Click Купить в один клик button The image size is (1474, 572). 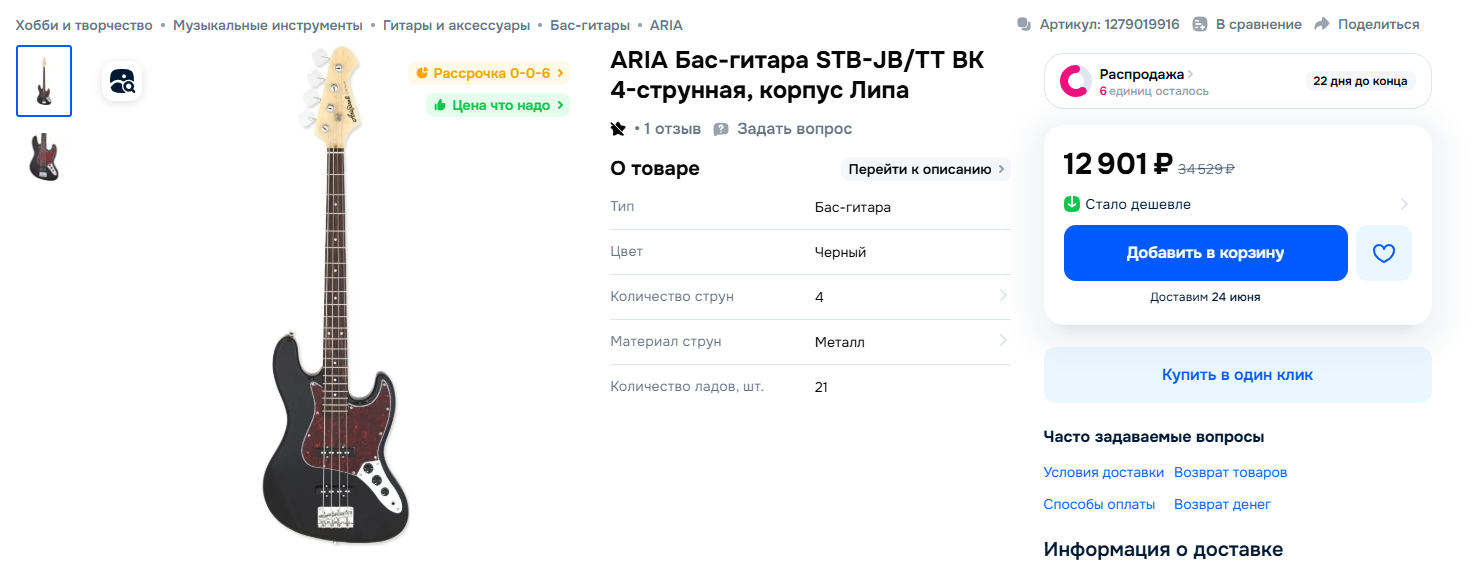click(1238, 375)
